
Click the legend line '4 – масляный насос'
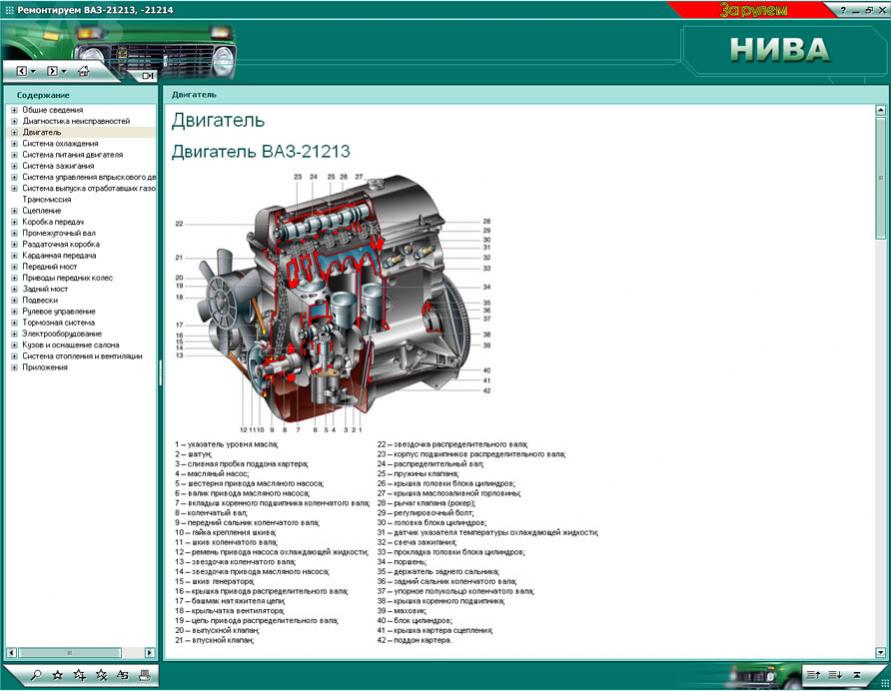212,473
